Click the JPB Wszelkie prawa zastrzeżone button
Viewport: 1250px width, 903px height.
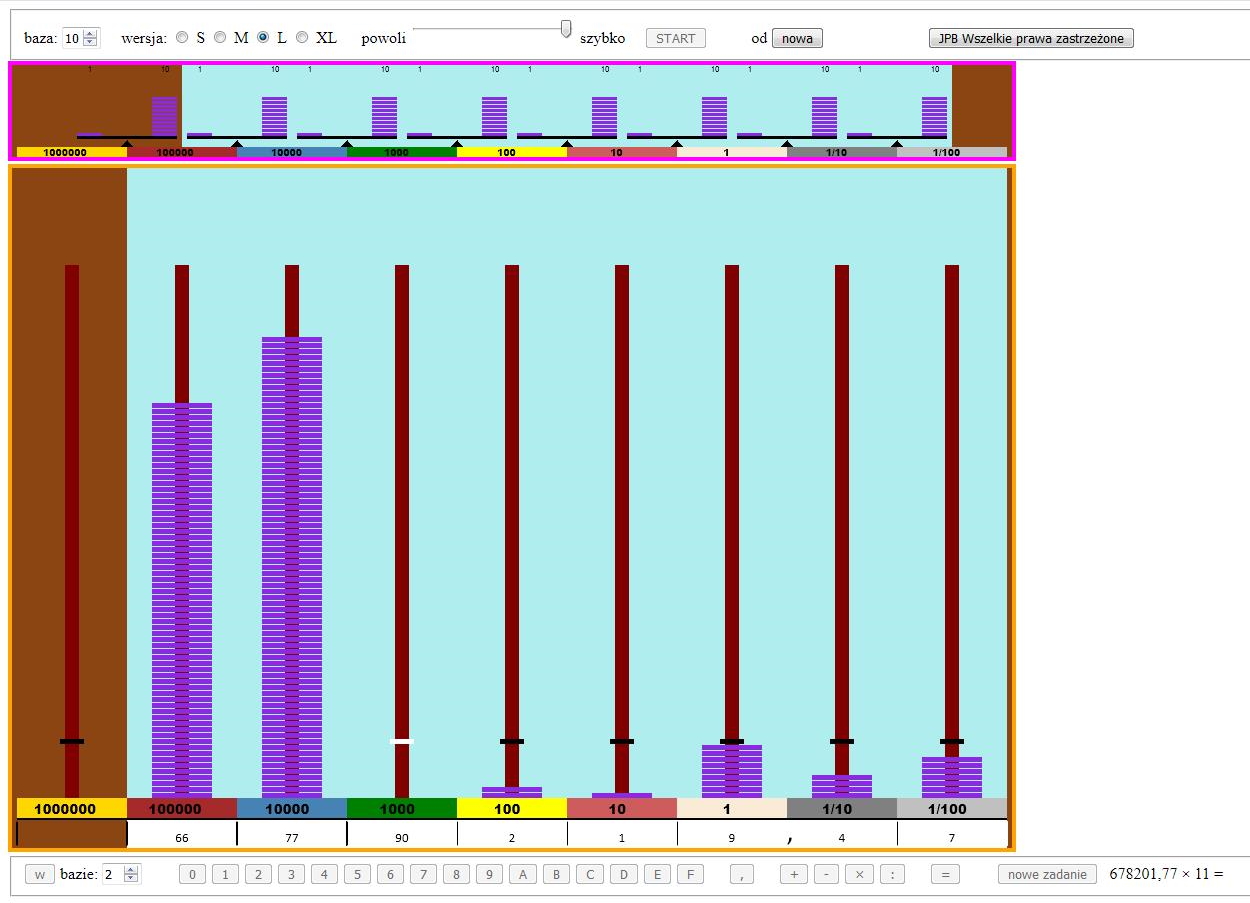pyautogui.click(x=1031, y=38)
